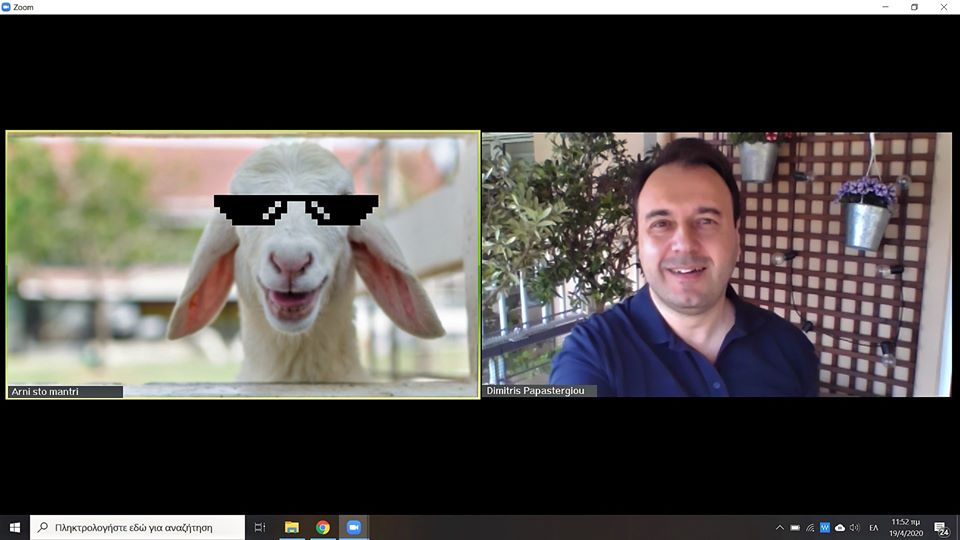Image resolution: width=960 pixels, height=540 pixels.
Task: Open the Windows Start menu
Action: (x=15, y=527)
